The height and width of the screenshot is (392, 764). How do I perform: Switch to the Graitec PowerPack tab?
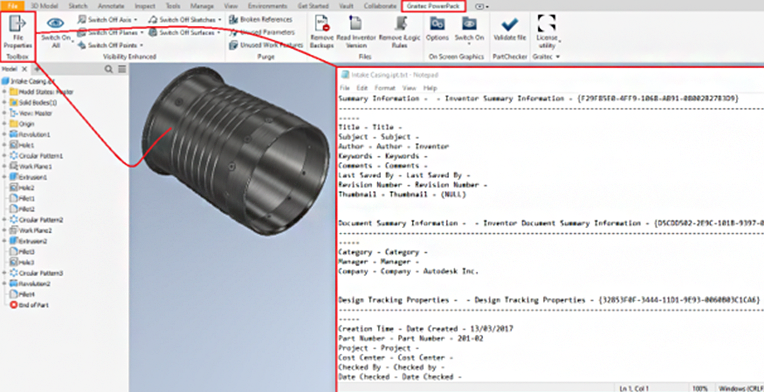pyautogui.click(x=433, y=6)
